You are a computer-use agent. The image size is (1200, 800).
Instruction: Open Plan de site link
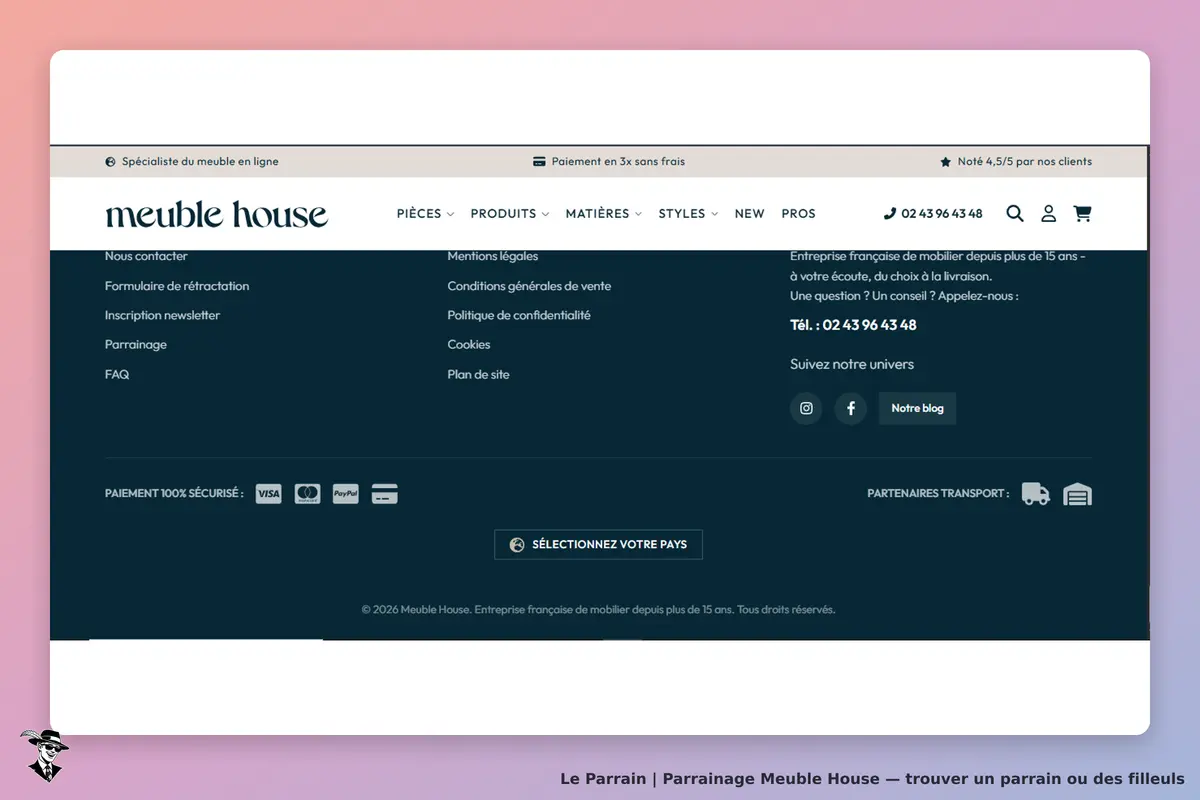(x=478, y=374)
